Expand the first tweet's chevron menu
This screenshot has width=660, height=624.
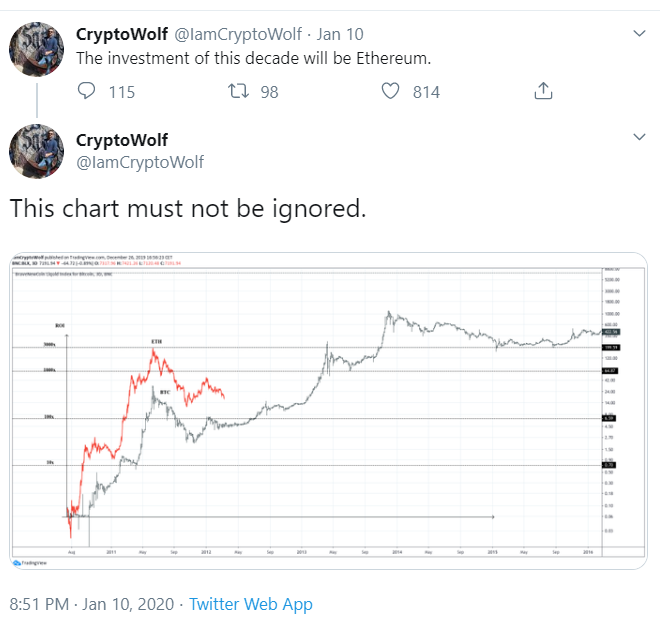click(x=639, y=33)
